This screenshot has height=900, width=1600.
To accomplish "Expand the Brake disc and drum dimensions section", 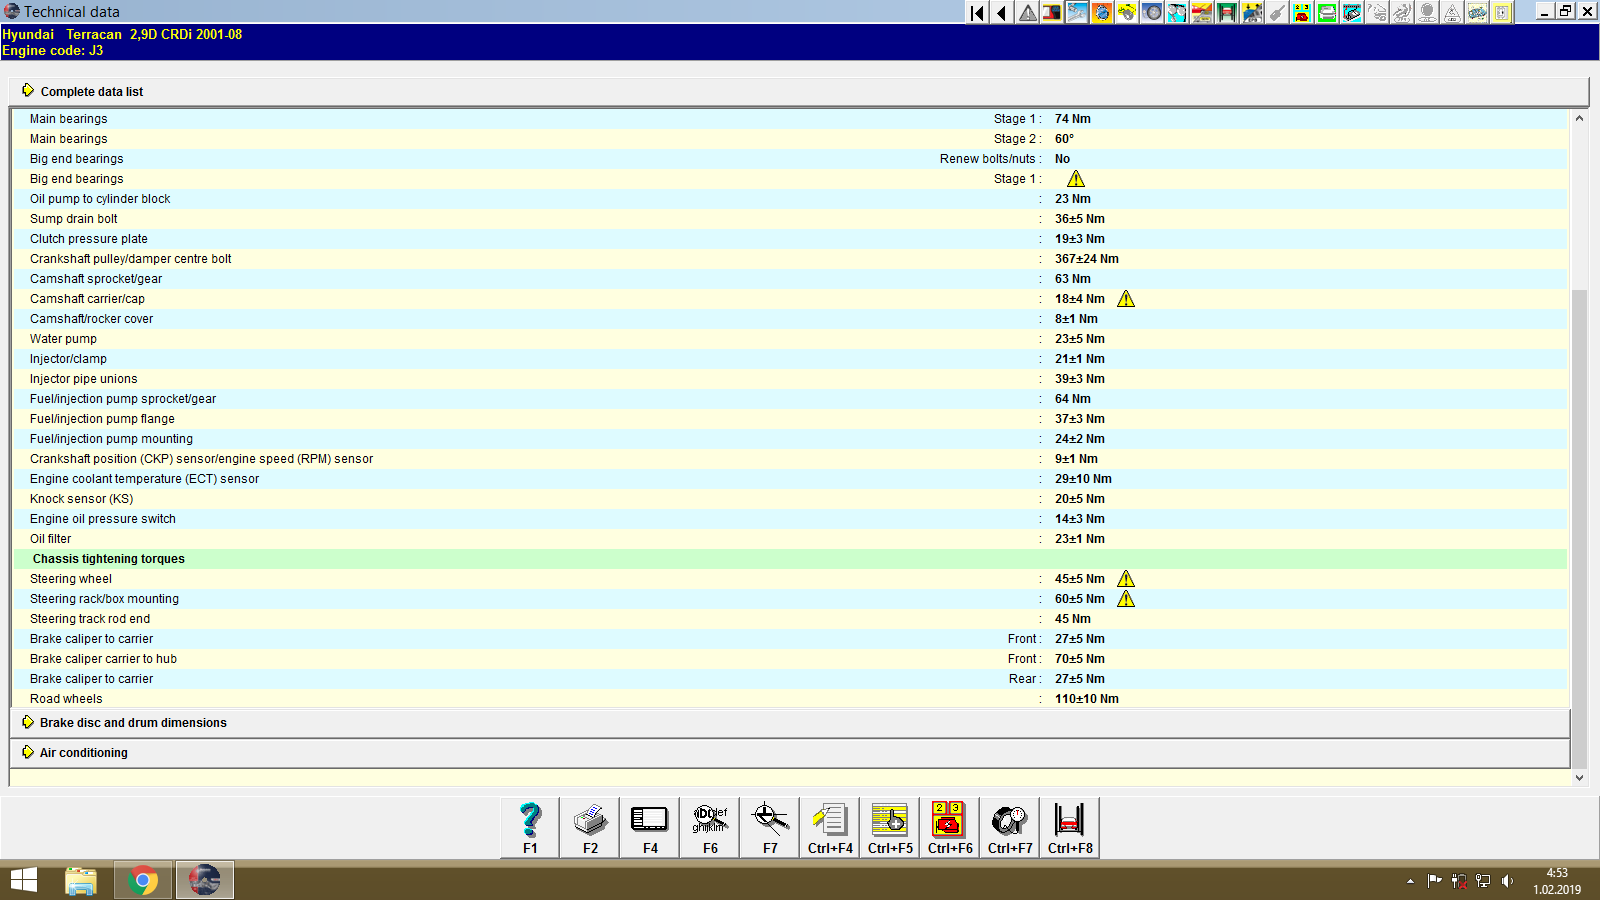I will pos(131,722).
